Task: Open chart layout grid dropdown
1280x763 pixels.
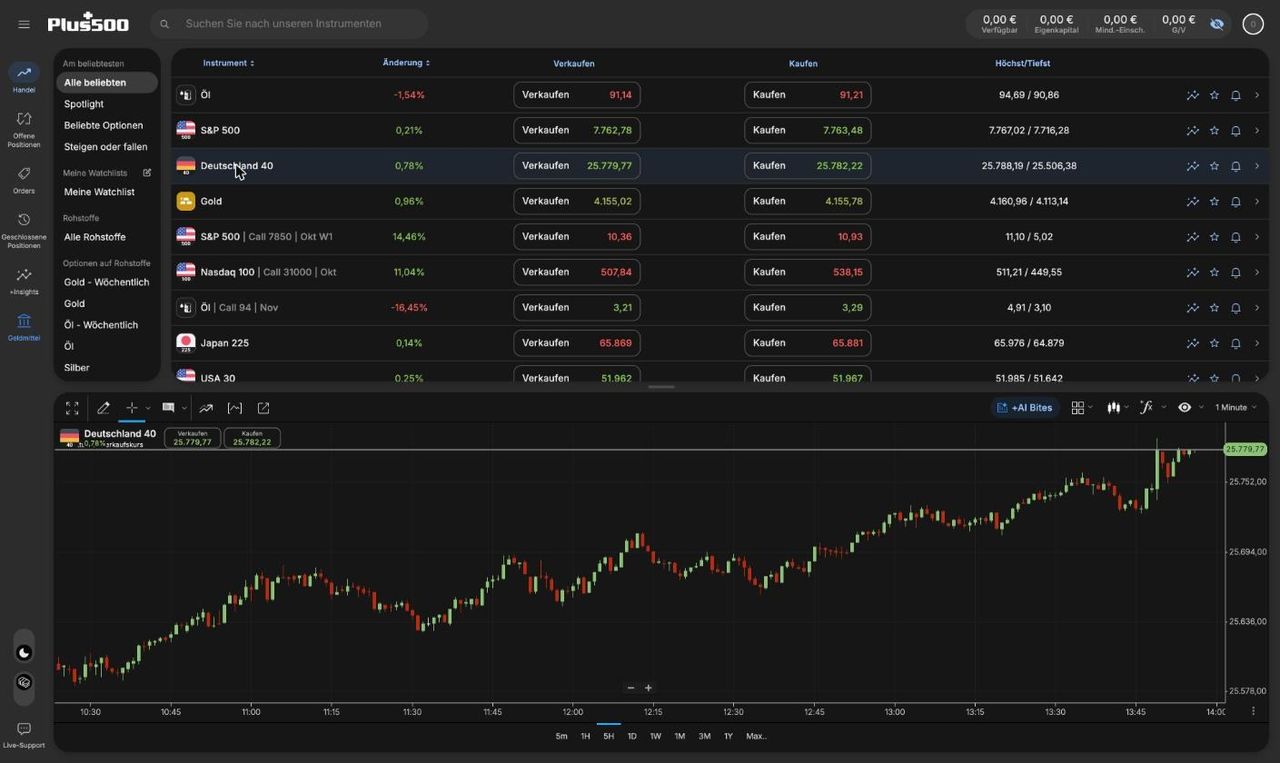Action: pos(1081,408)
